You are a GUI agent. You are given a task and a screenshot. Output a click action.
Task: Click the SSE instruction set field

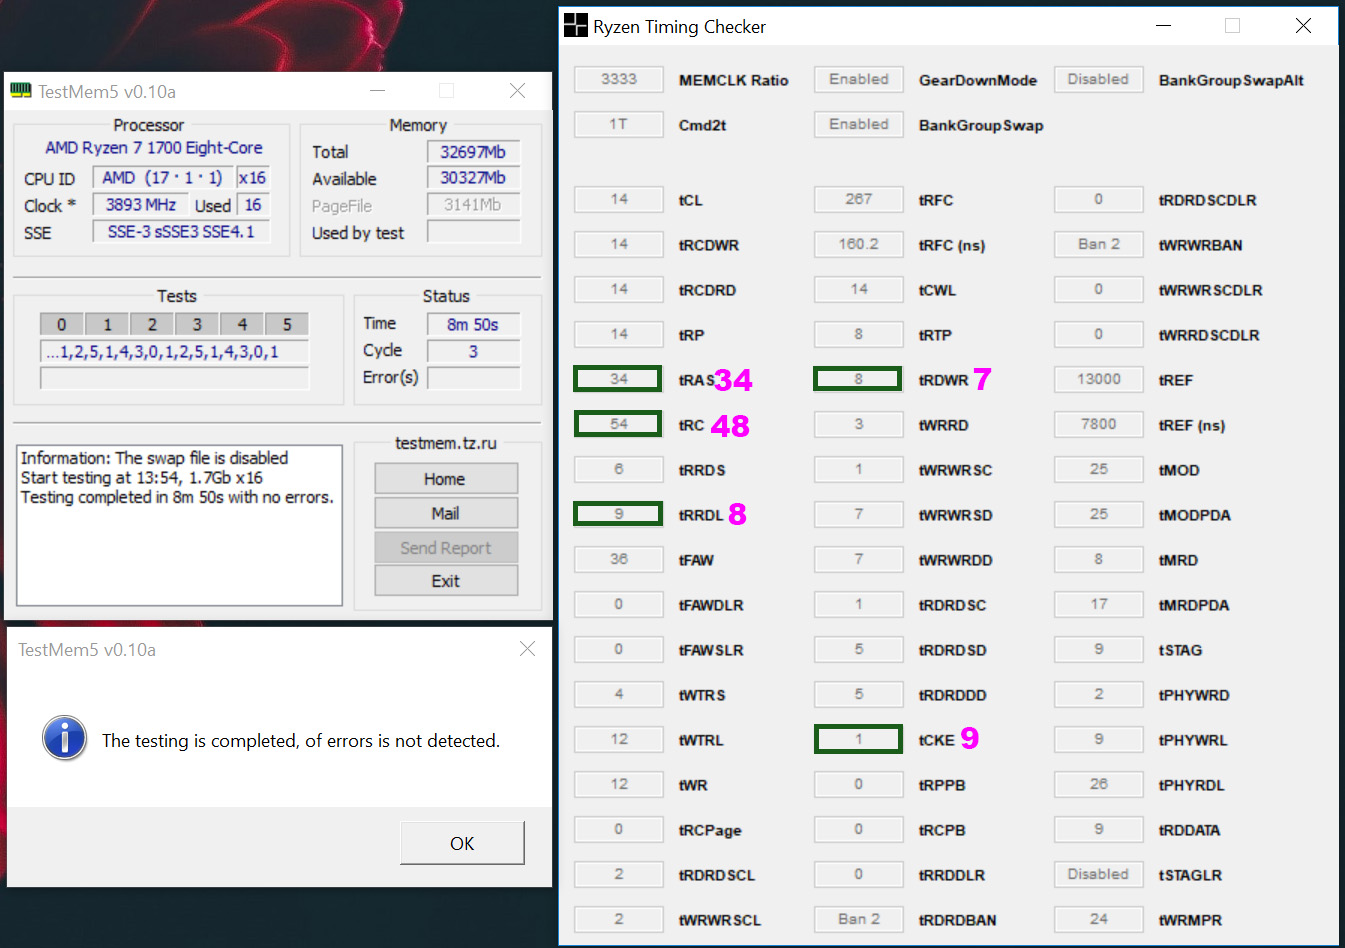point(181,232)
